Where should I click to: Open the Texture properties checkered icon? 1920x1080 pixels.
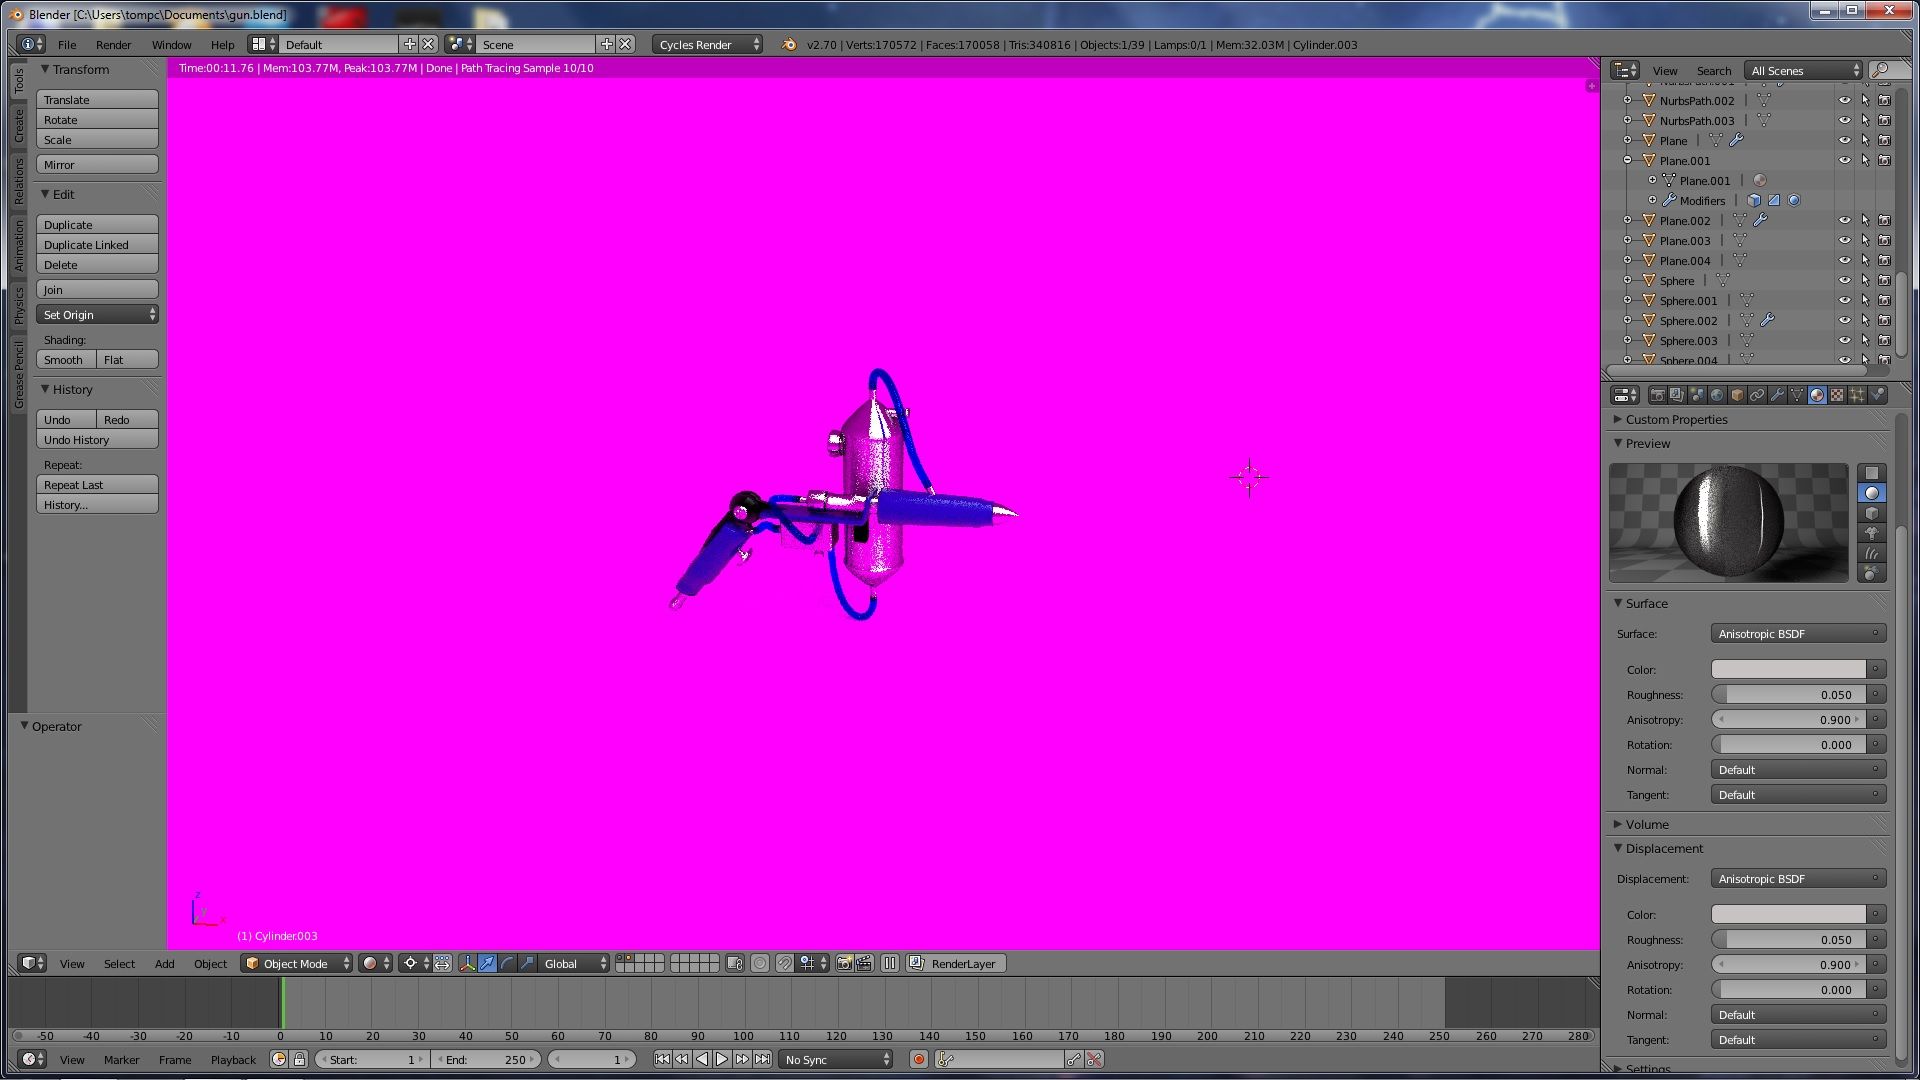(1835, 395)
